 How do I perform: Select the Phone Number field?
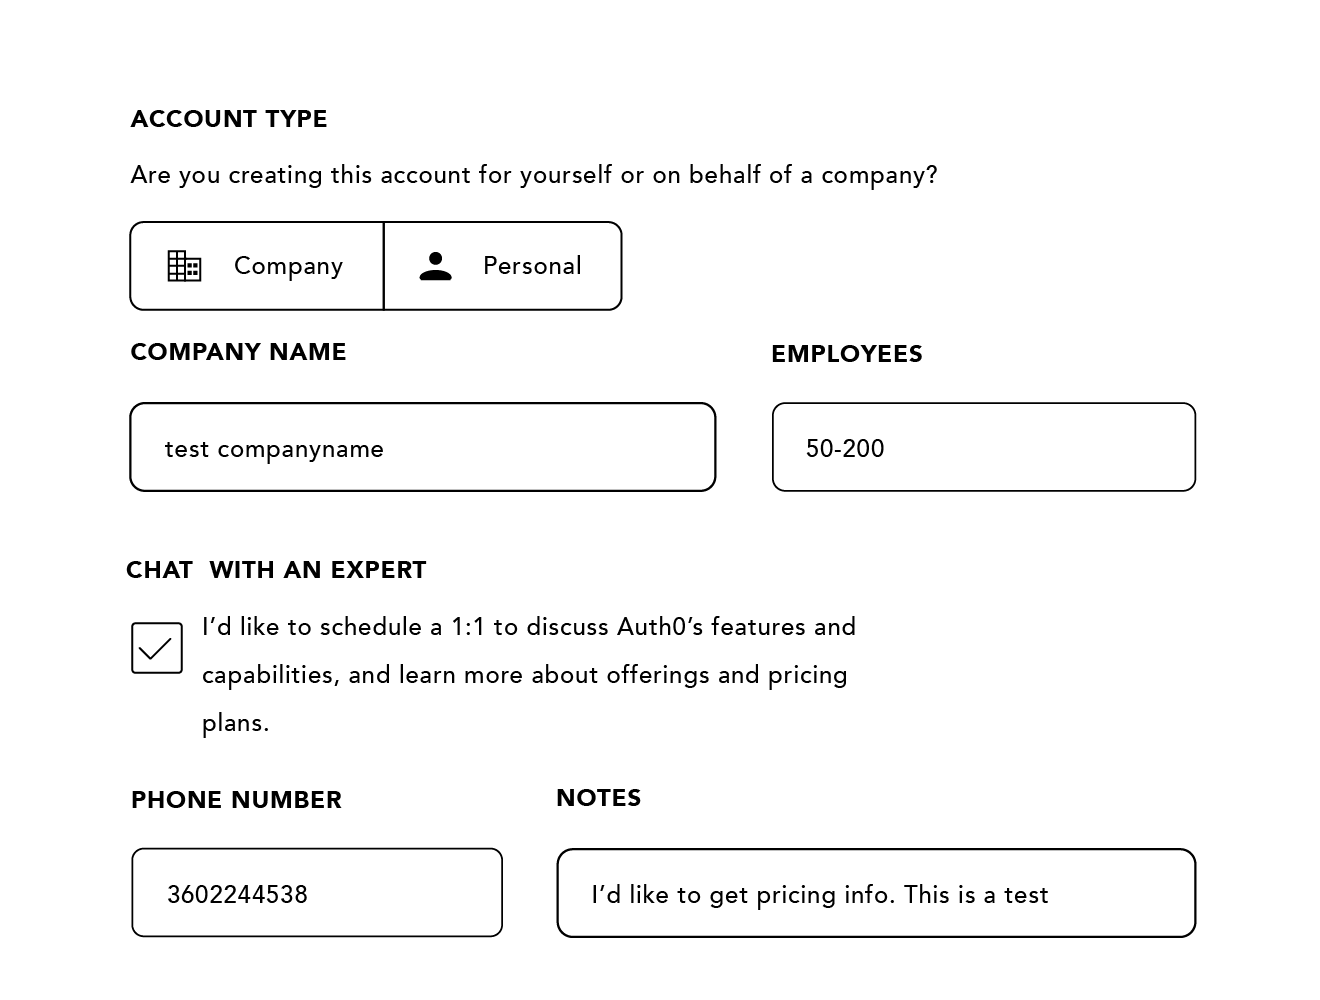click(316, 892)
